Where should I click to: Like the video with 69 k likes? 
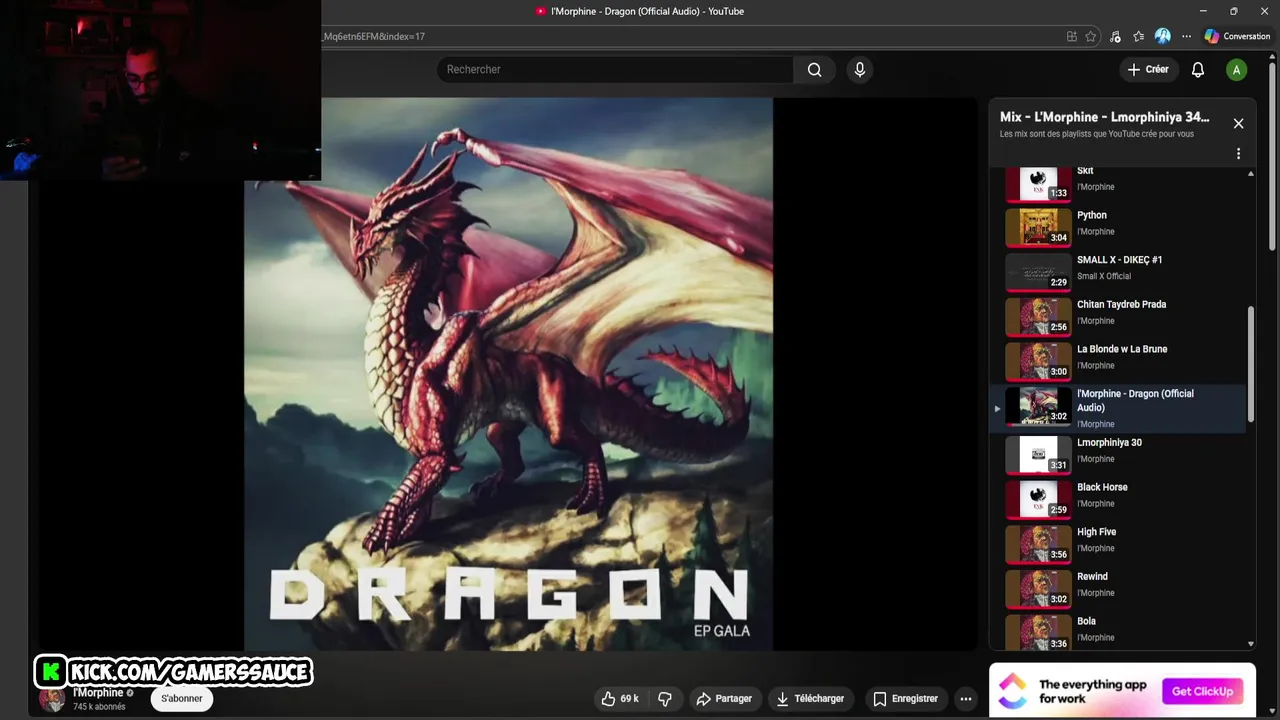pos(620,699)
